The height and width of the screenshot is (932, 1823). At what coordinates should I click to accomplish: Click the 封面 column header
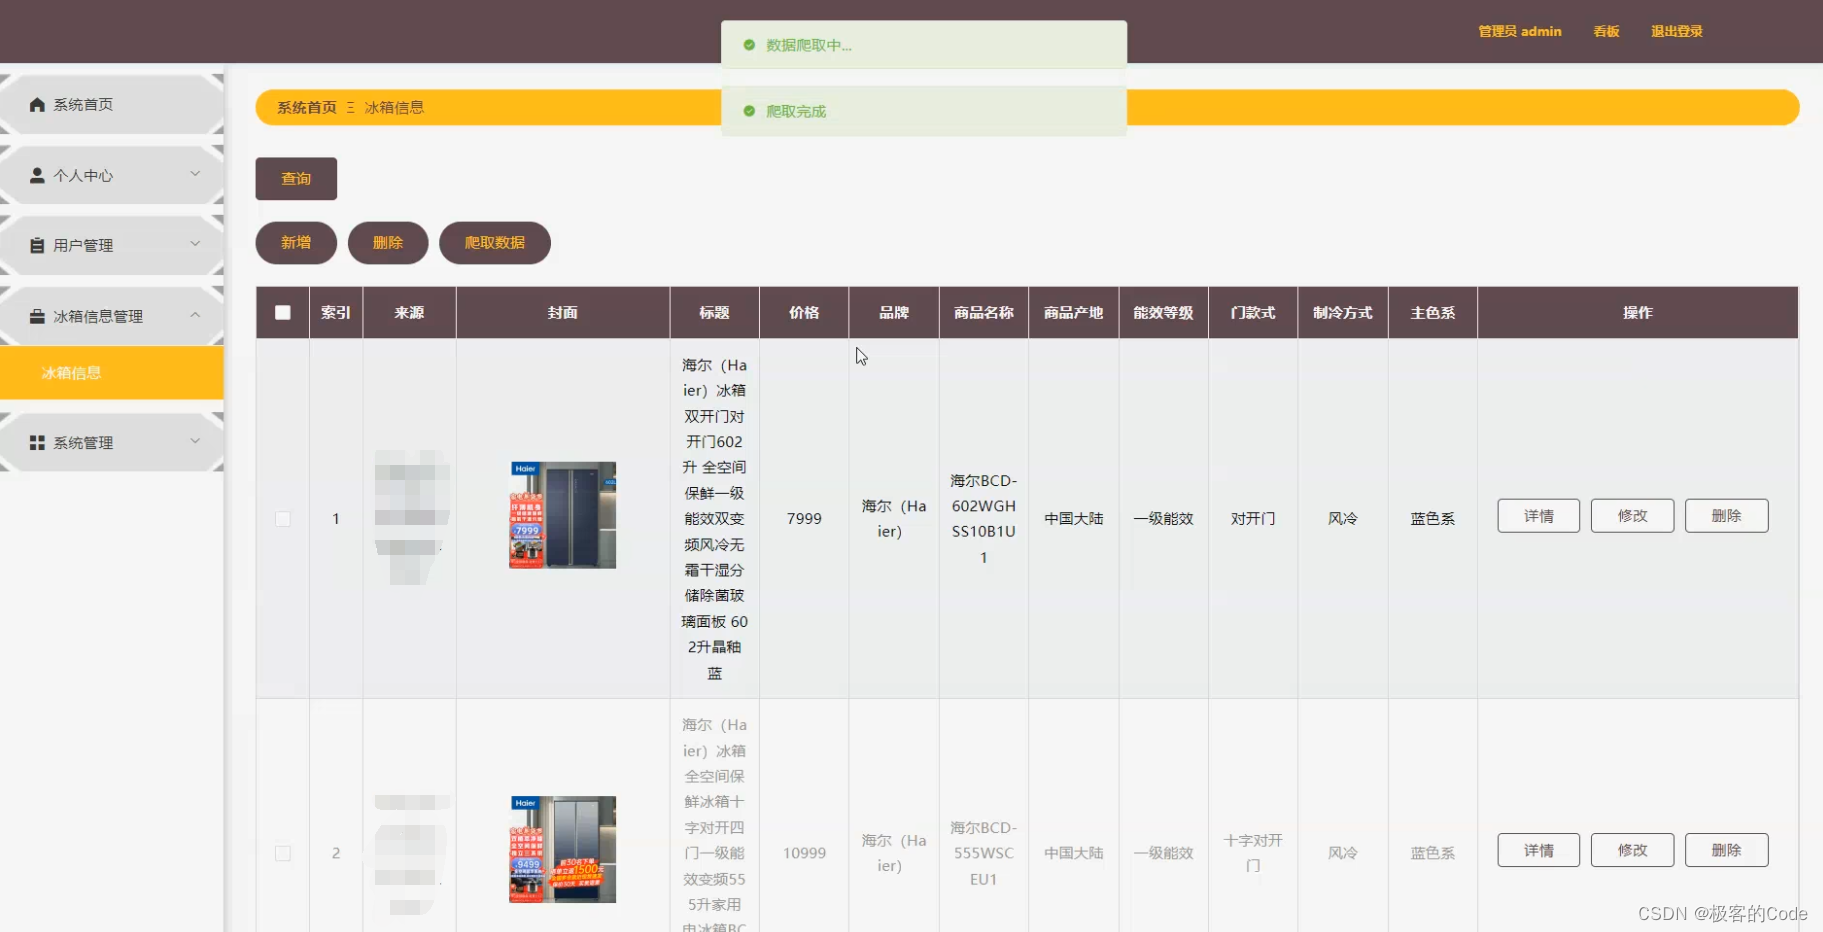click(x=563, y=312)
